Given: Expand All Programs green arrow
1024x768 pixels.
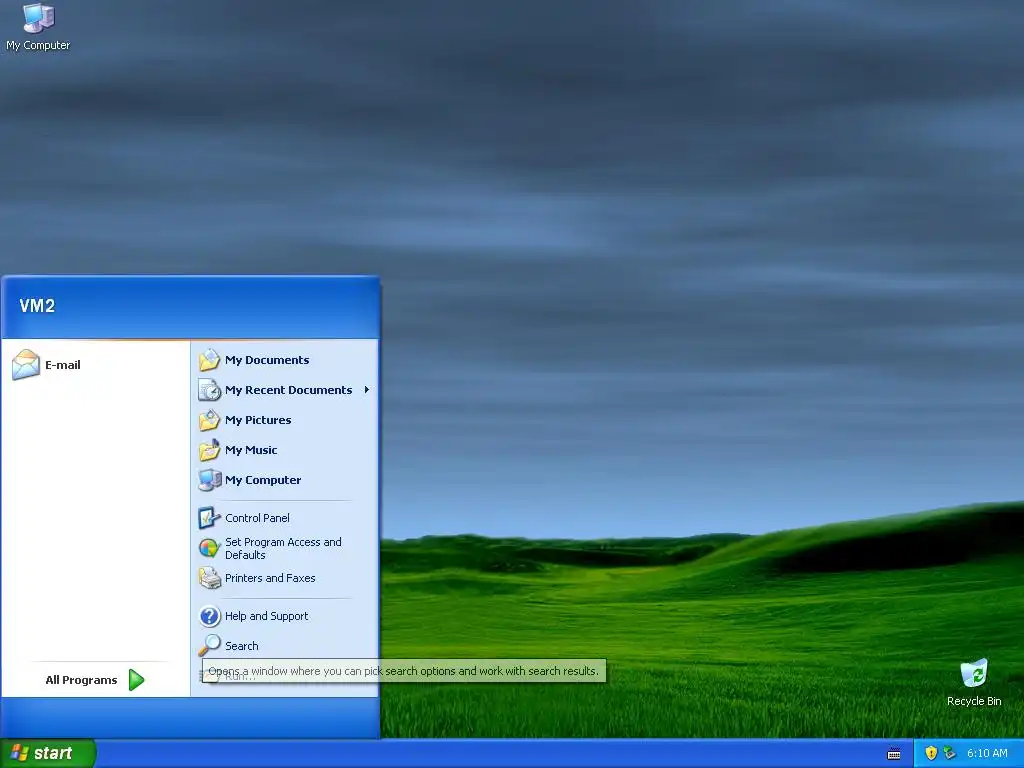Looking at the screenshot, I should (136, 680).
